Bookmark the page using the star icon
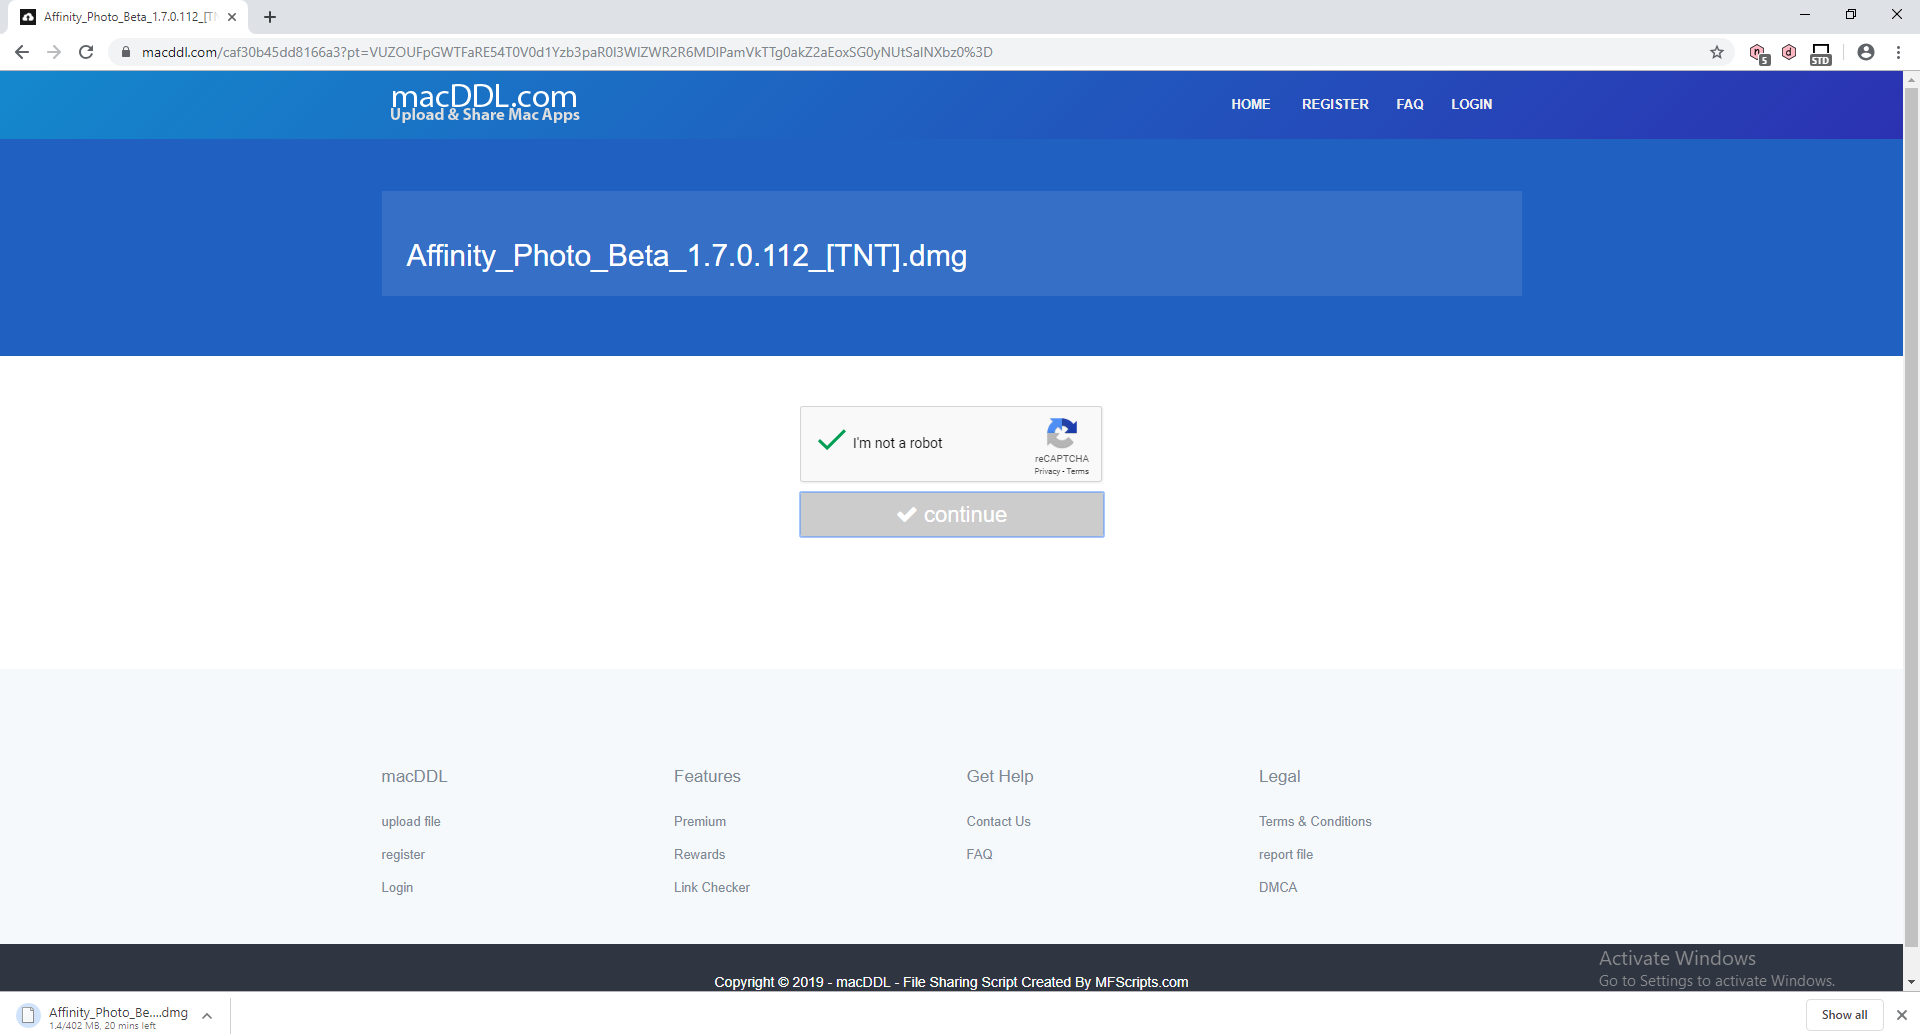The width and height of the screenshot is (1920, 1035). [x=1717, y=51]
